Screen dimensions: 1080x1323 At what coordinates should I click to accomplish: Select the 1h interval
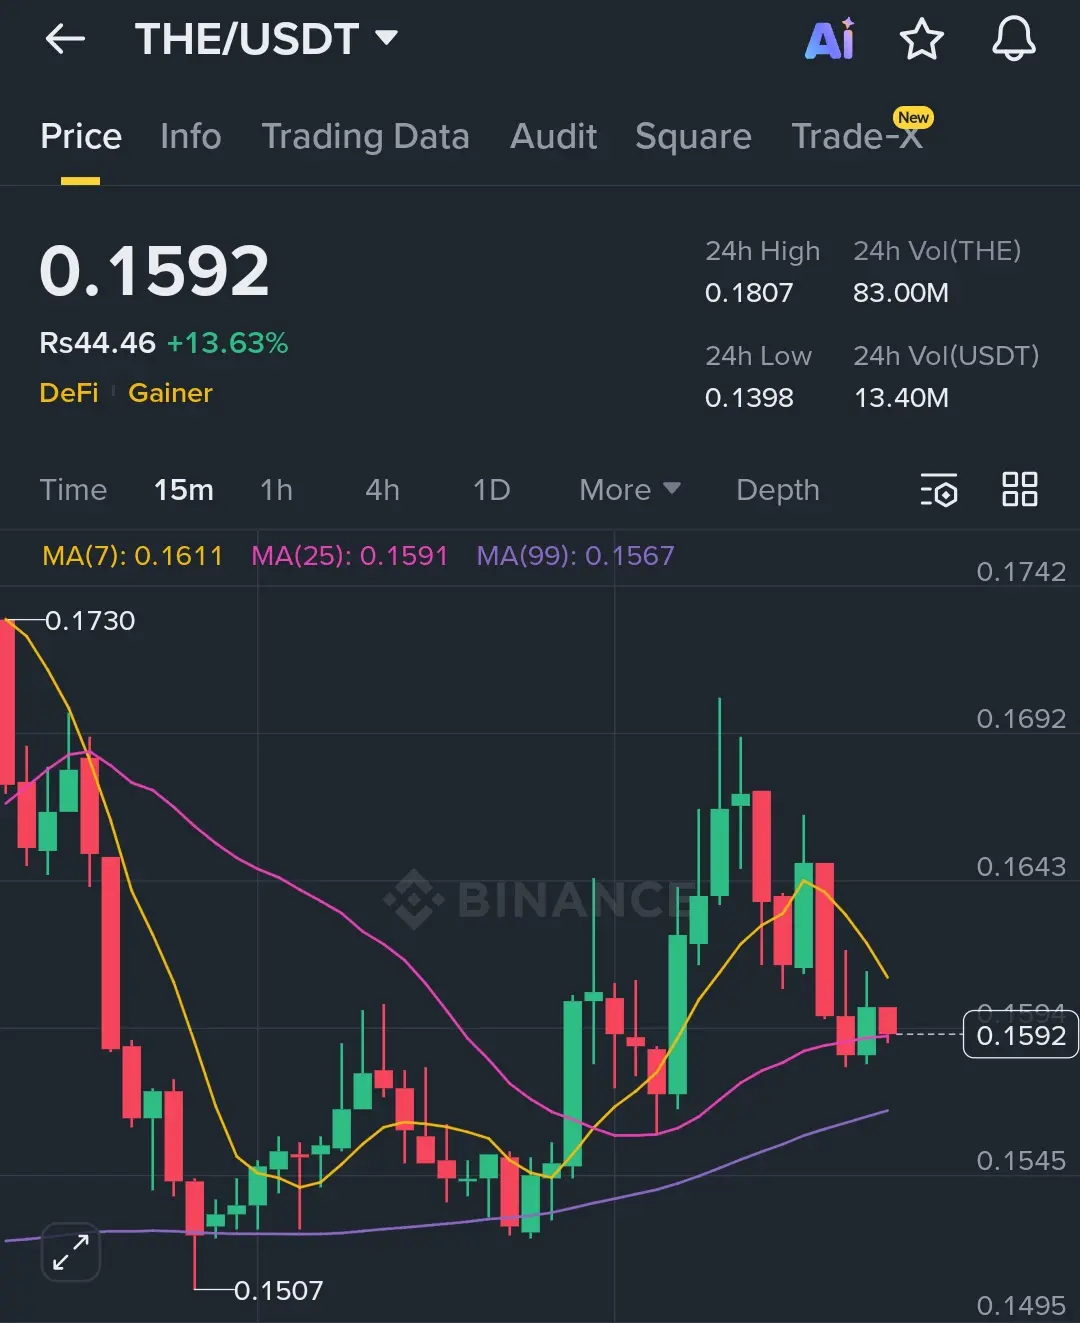(x=276, y=490)
